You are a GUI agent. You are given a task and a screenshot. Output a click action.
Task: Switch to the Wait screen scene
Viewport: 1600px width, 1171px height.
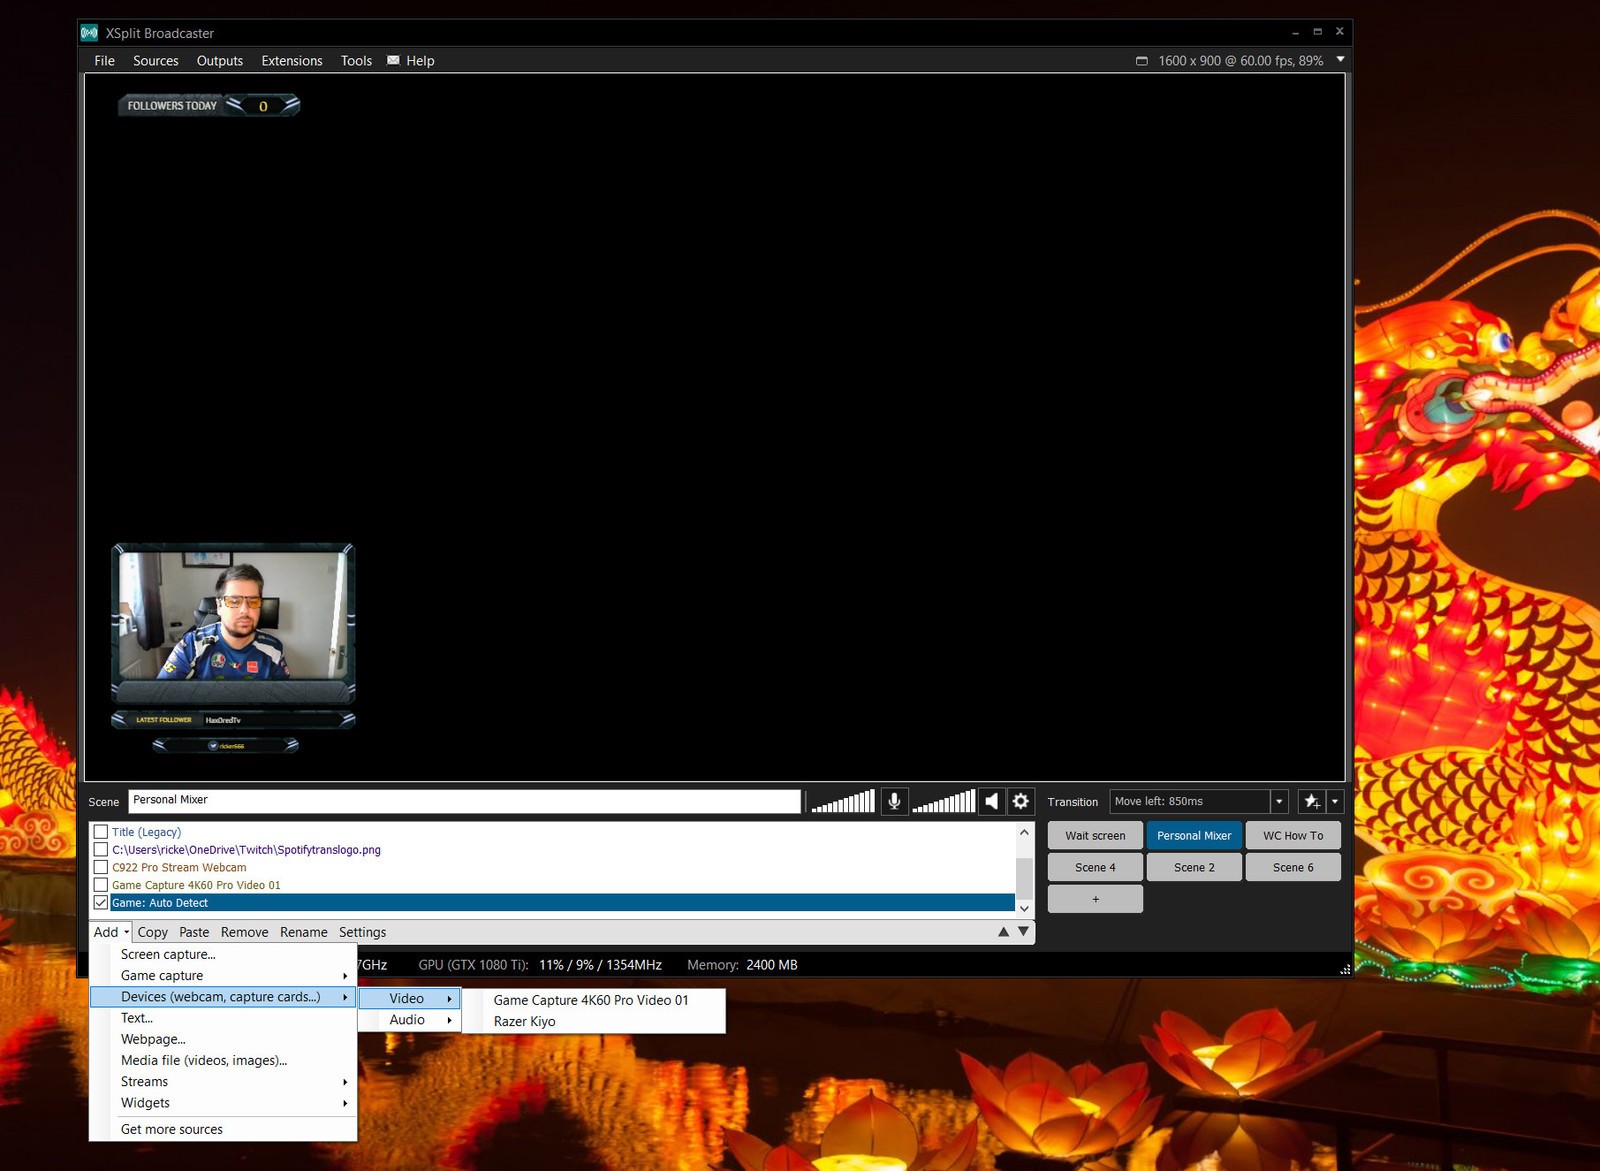tap(1094, 835)
